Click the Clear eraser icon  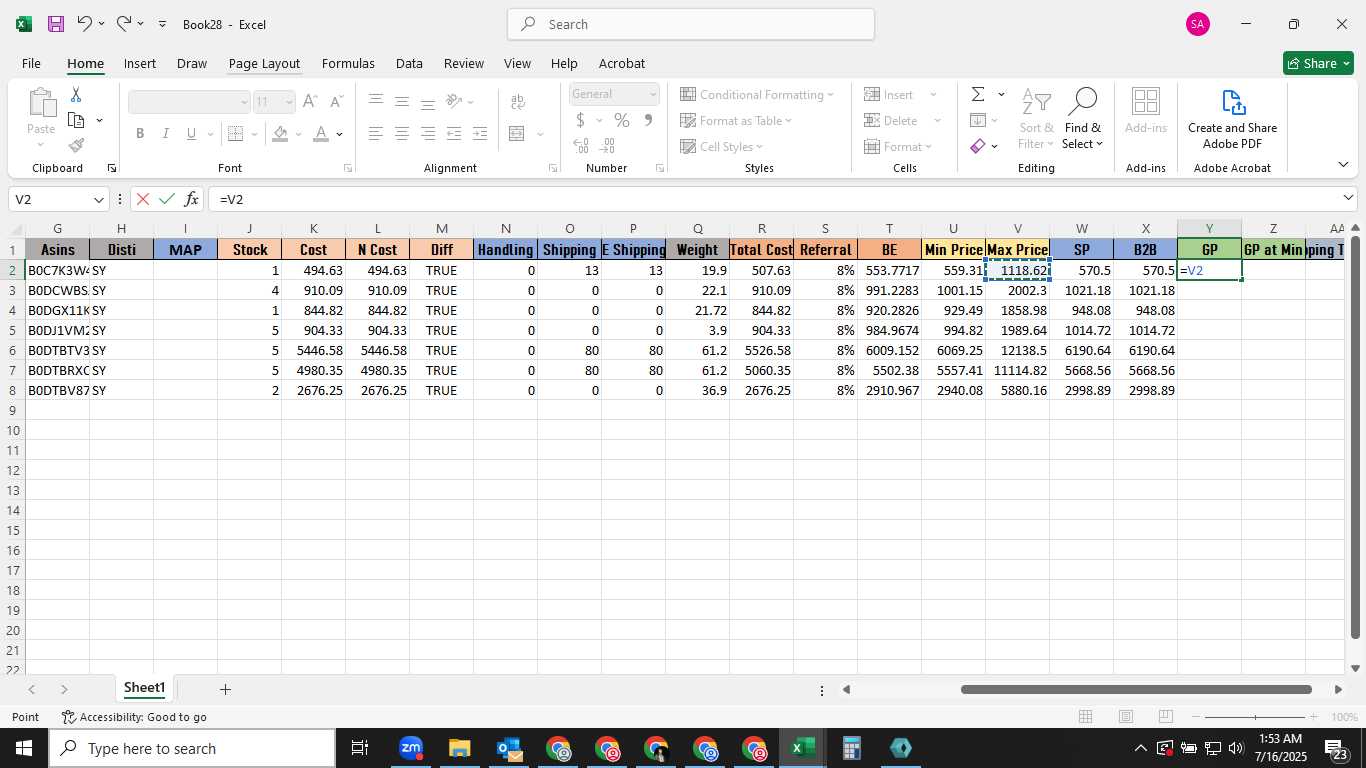(x=978, y=146)
